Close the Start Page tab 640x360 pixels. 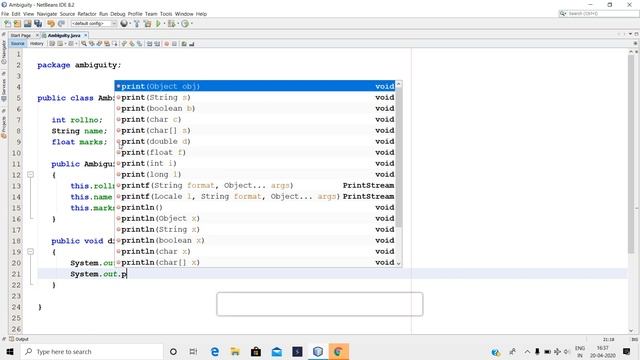37,36
